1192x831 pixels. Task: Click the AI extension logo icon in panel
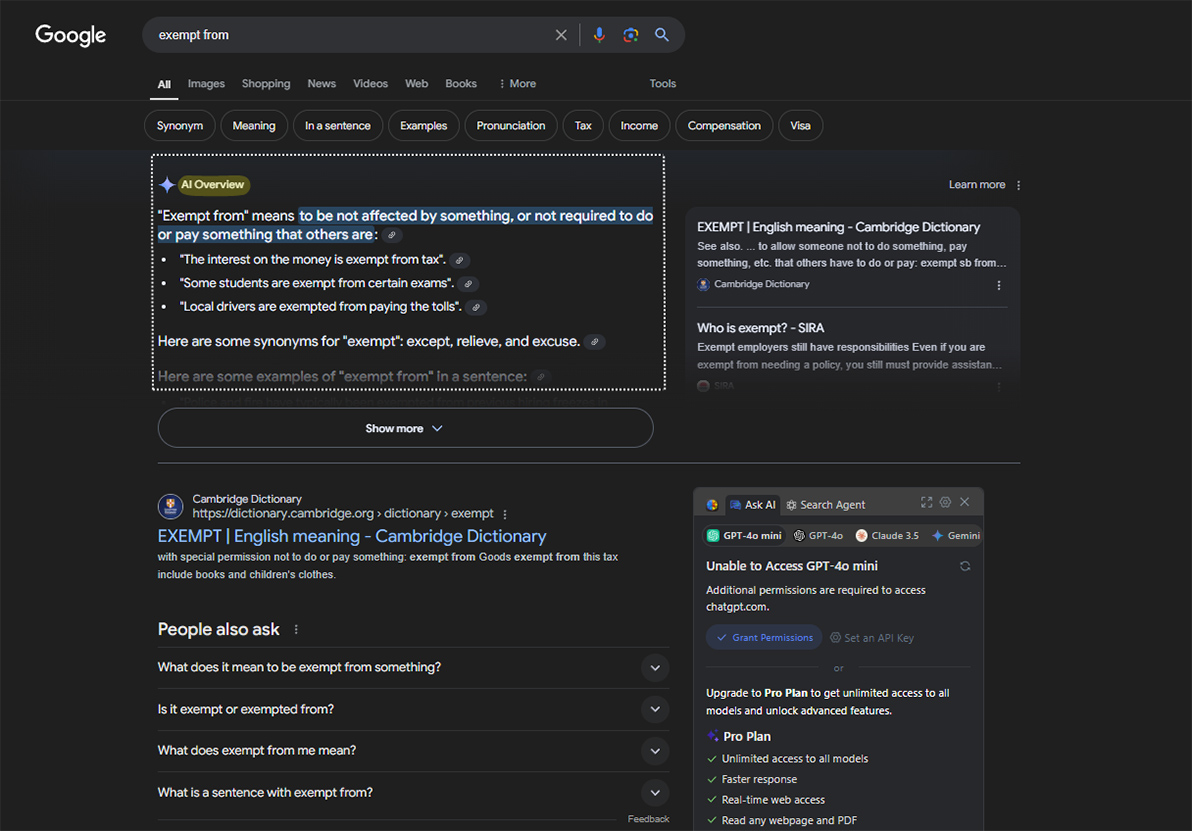pyautogui.click(x=712, y=505)
